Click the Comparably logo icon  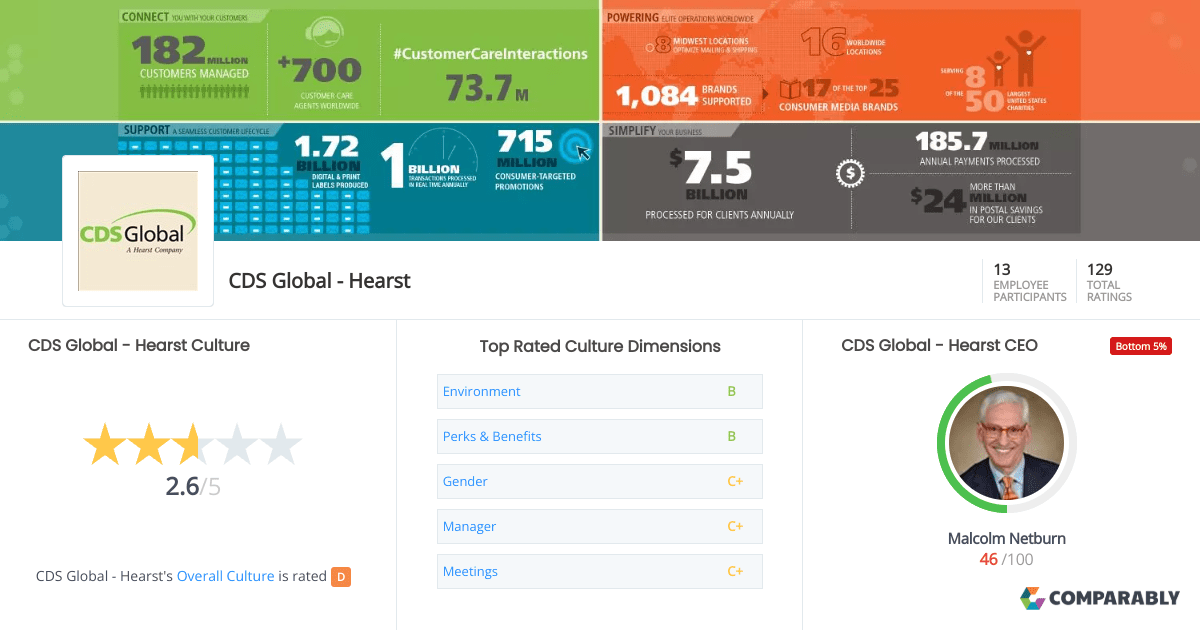point(1032,598)
